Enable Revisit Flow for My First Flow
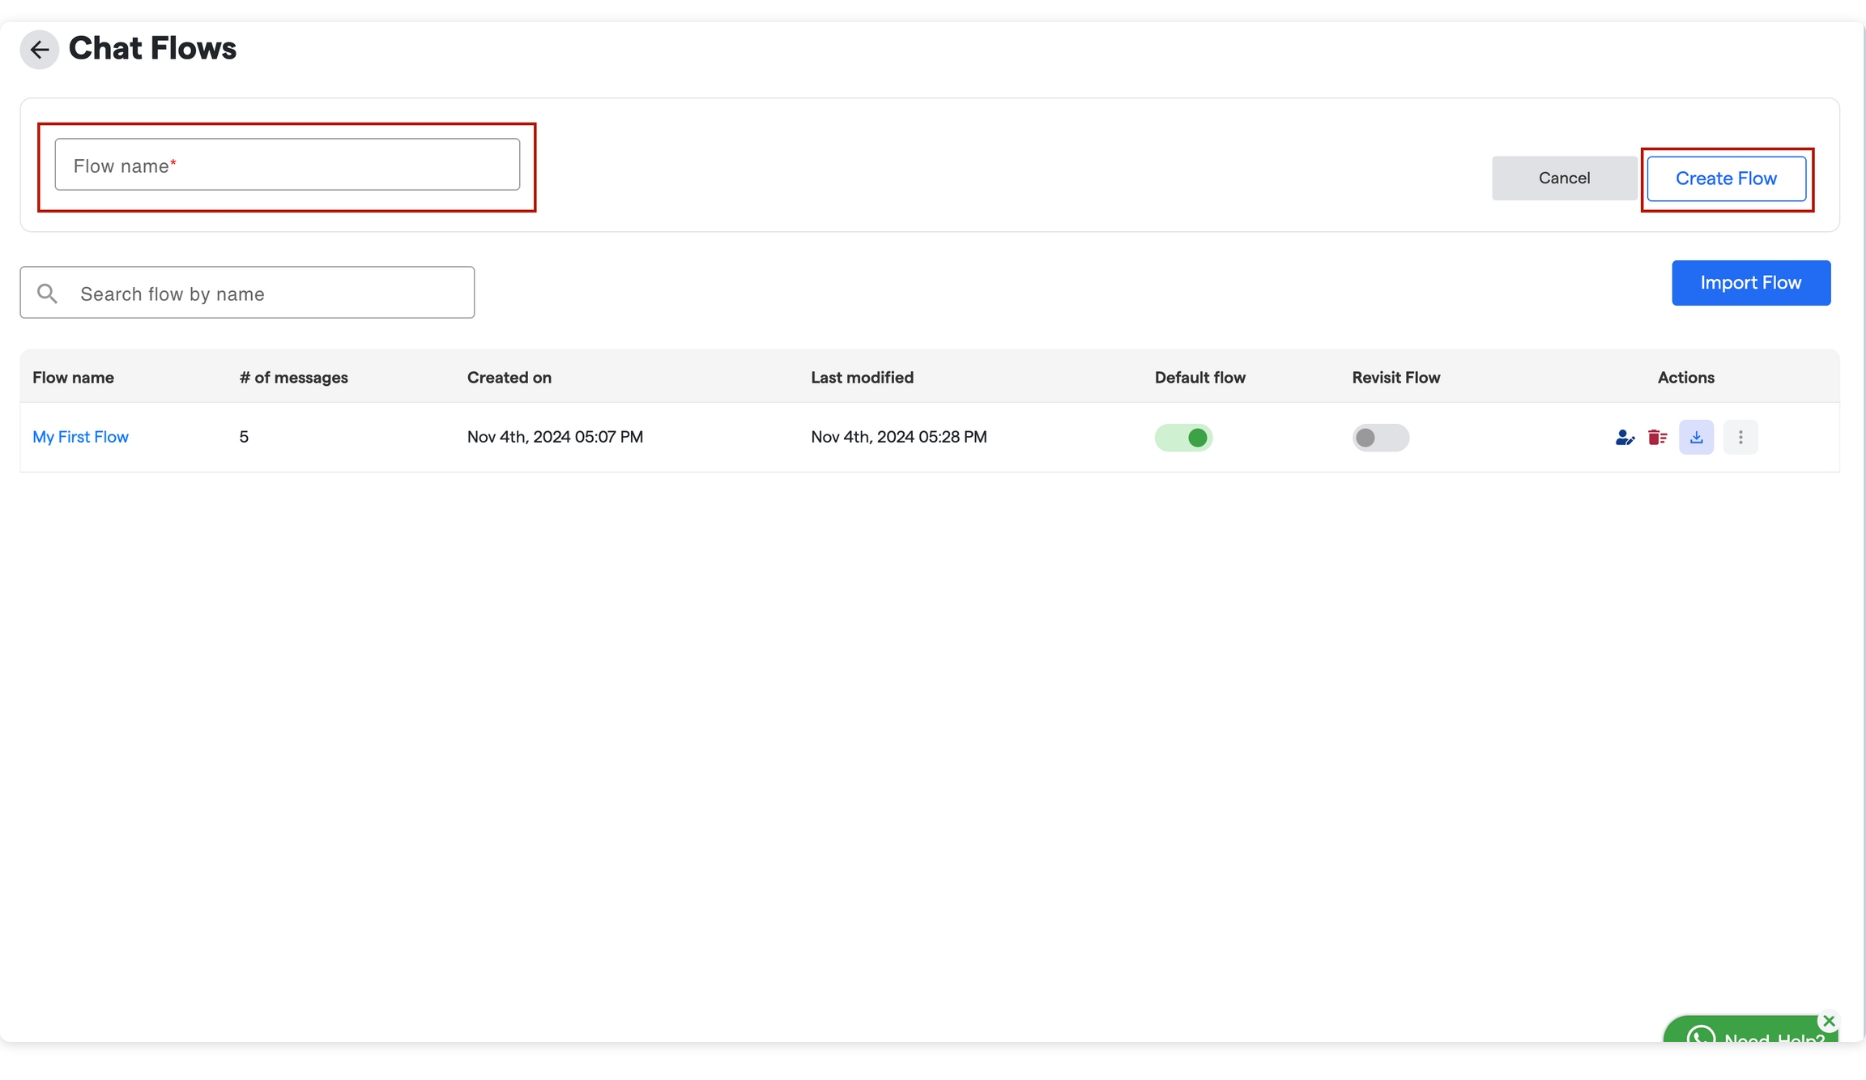Screen dimensions: 1866x1080 tap(1380, 438)
